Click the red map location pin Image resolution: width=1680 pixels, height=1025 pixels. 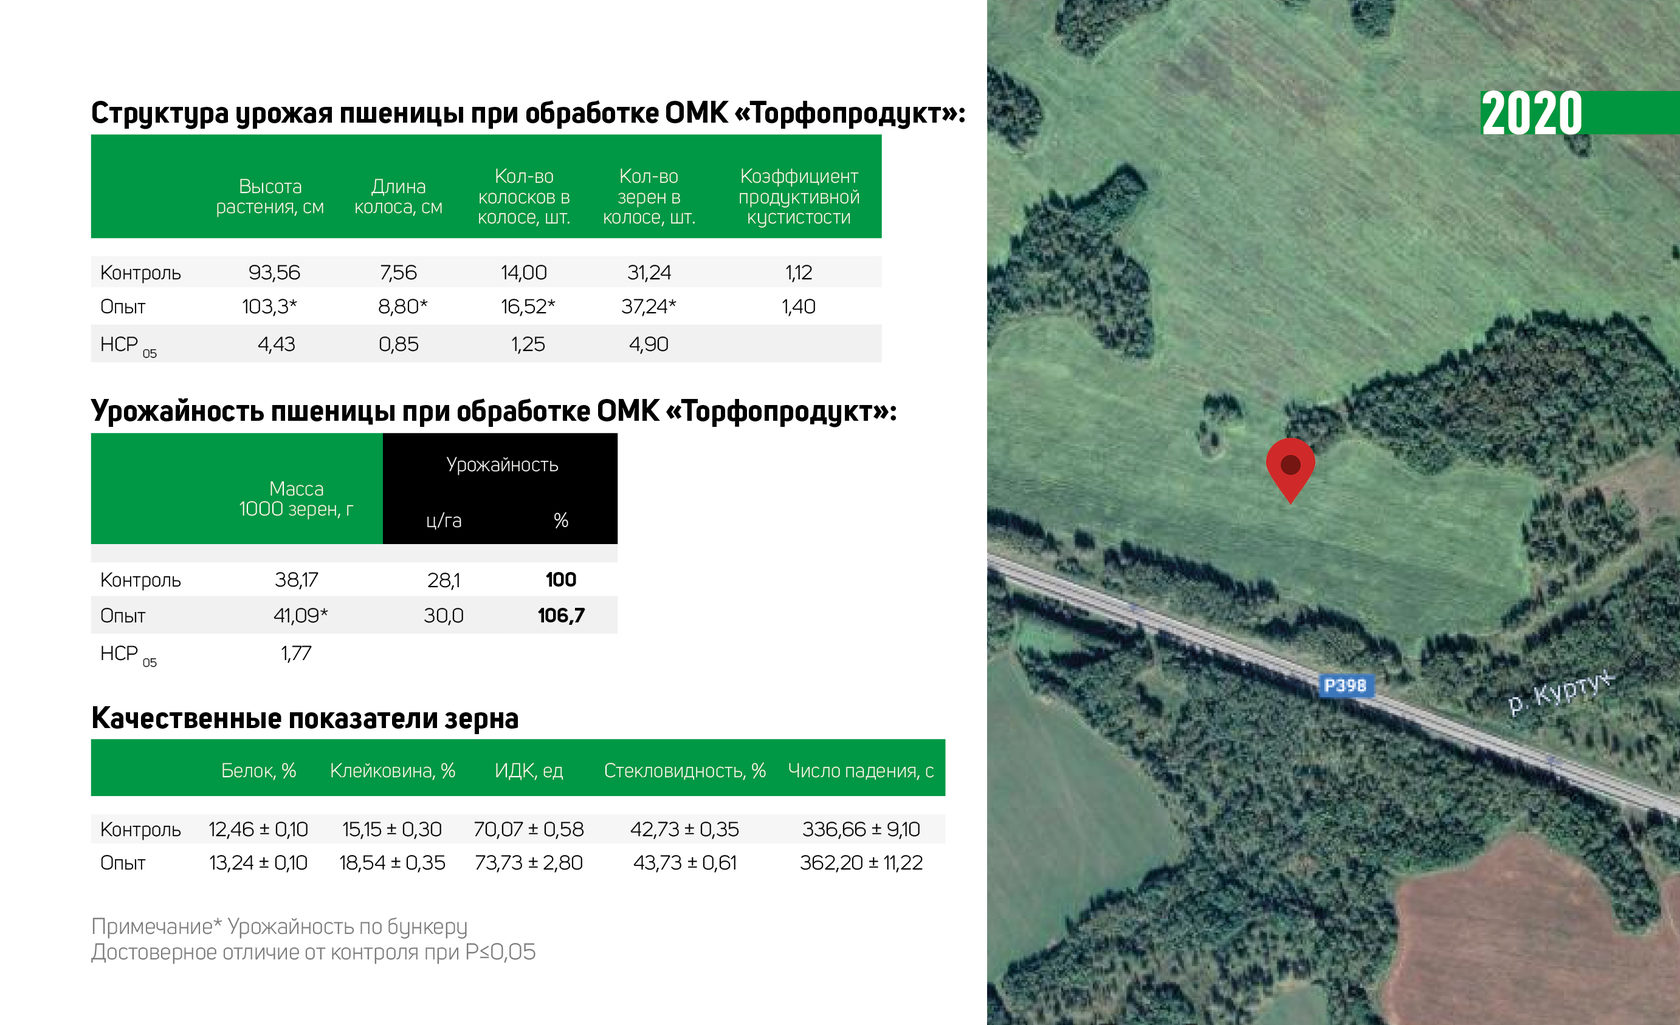coord(1290,470)
